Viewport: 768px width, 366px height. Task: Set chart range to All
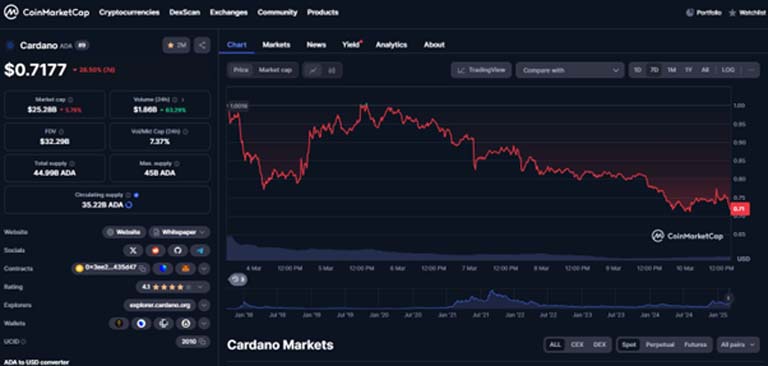click(x=705, y=70)
